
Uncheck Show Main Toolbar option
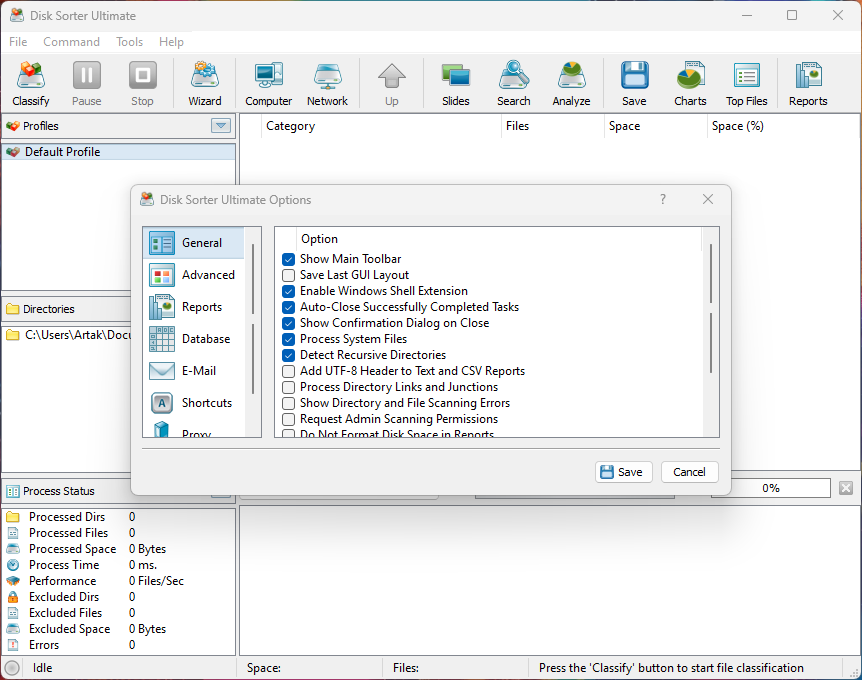289,259
